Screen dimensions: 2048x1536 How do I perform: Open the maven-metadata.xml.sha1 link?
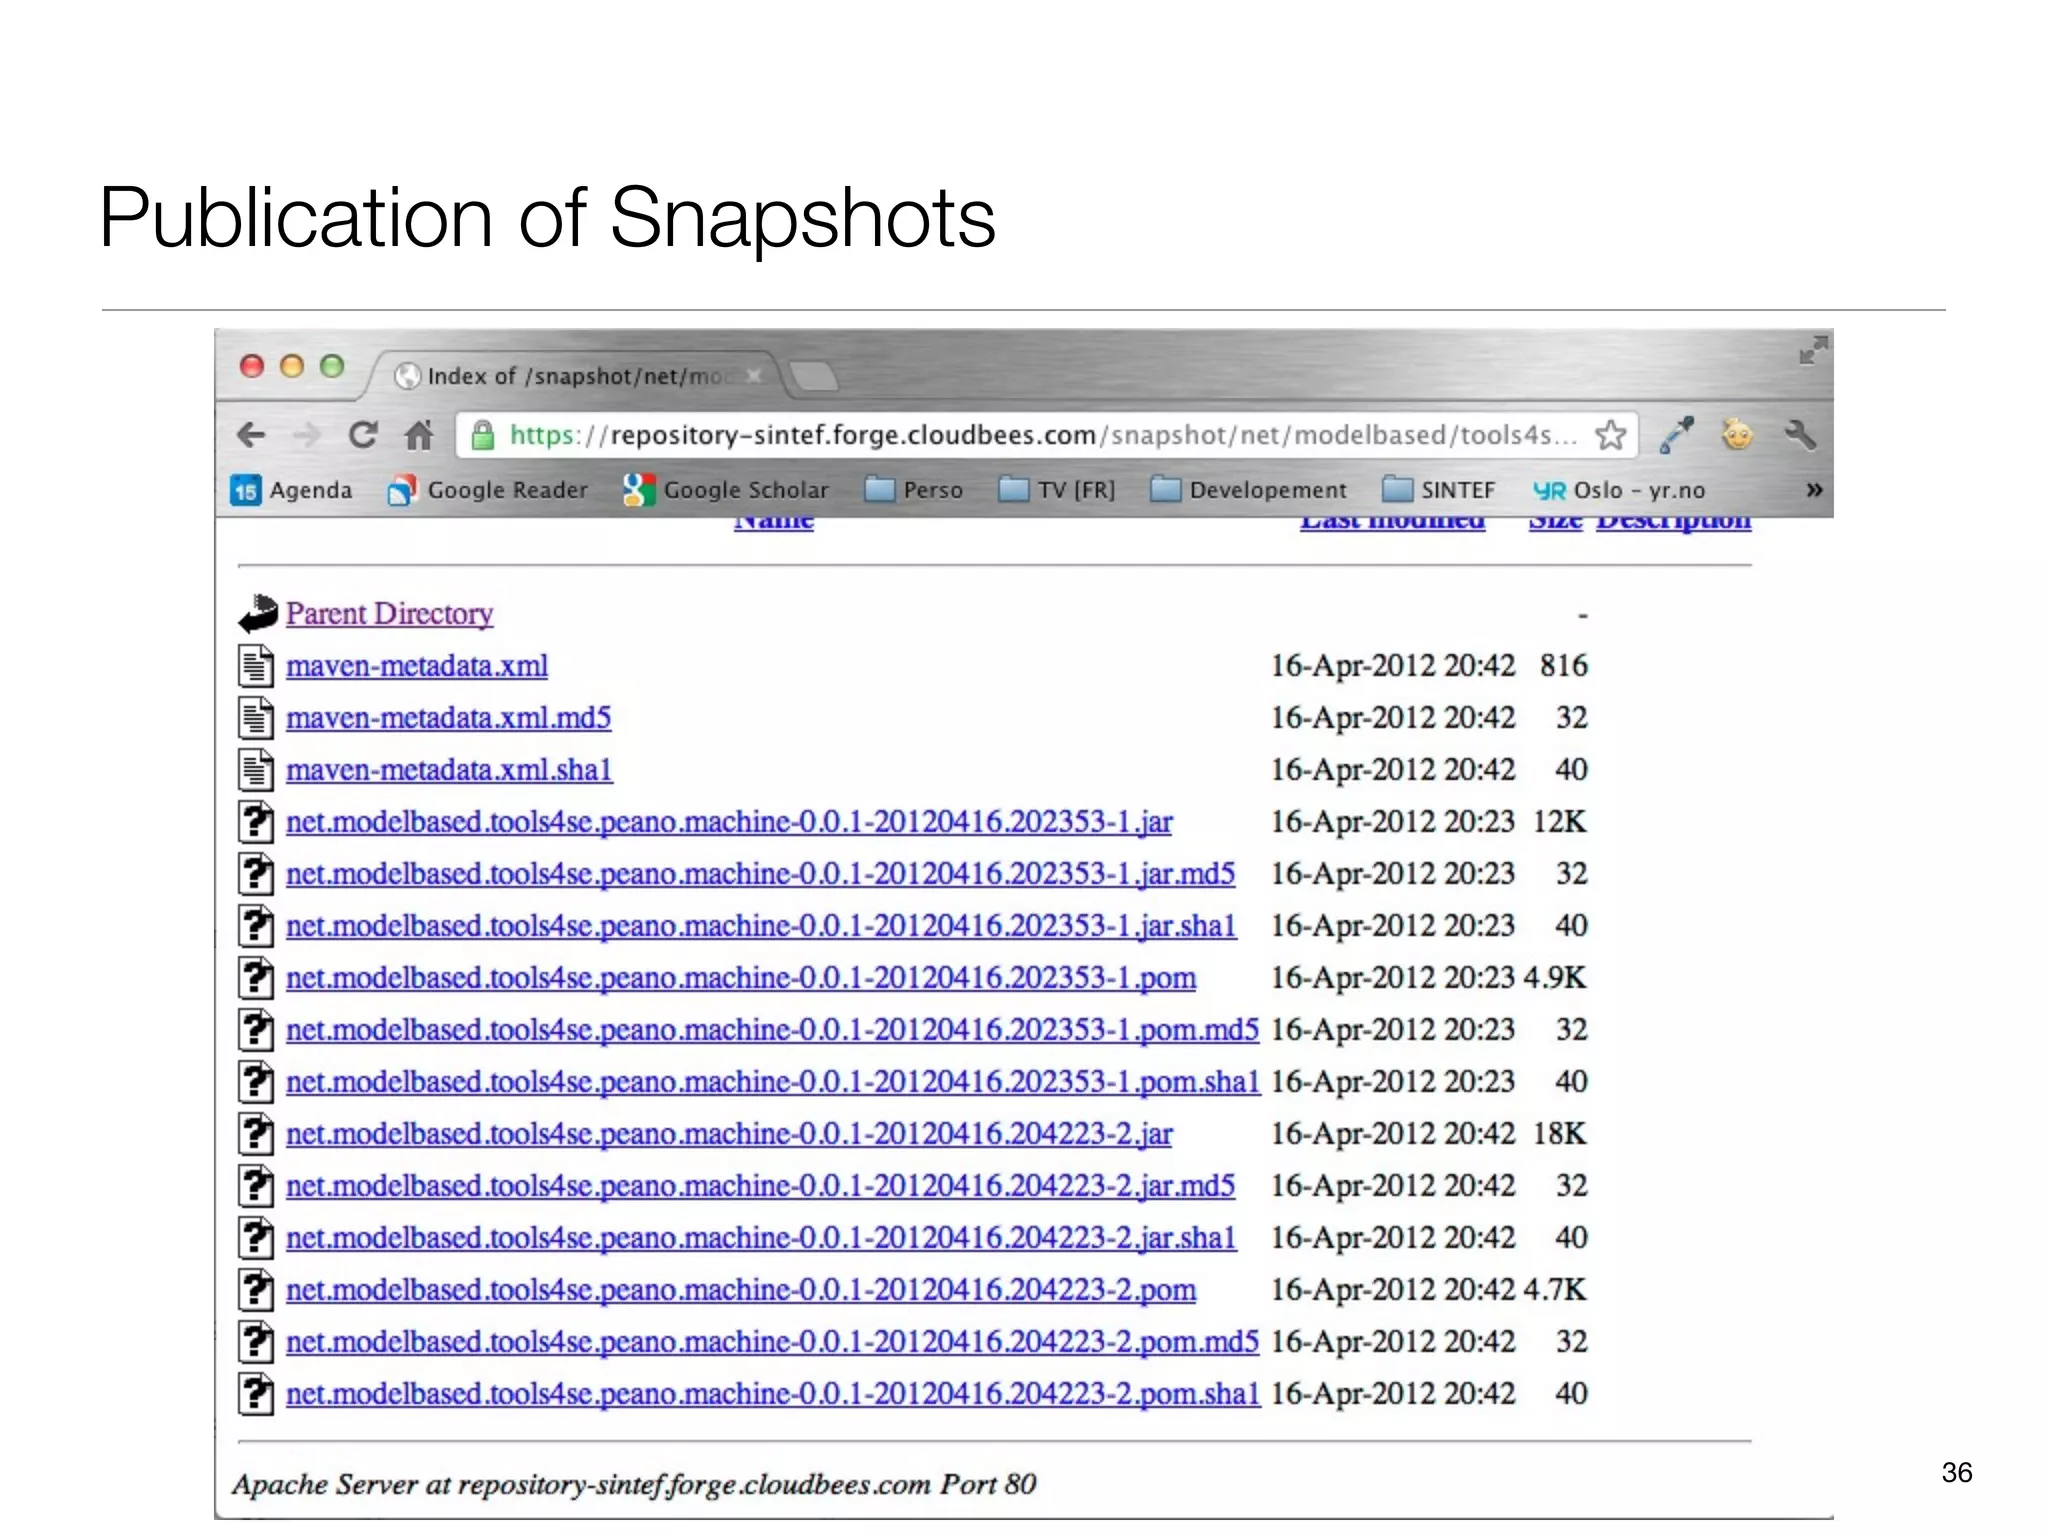click(x=449, y=770)
